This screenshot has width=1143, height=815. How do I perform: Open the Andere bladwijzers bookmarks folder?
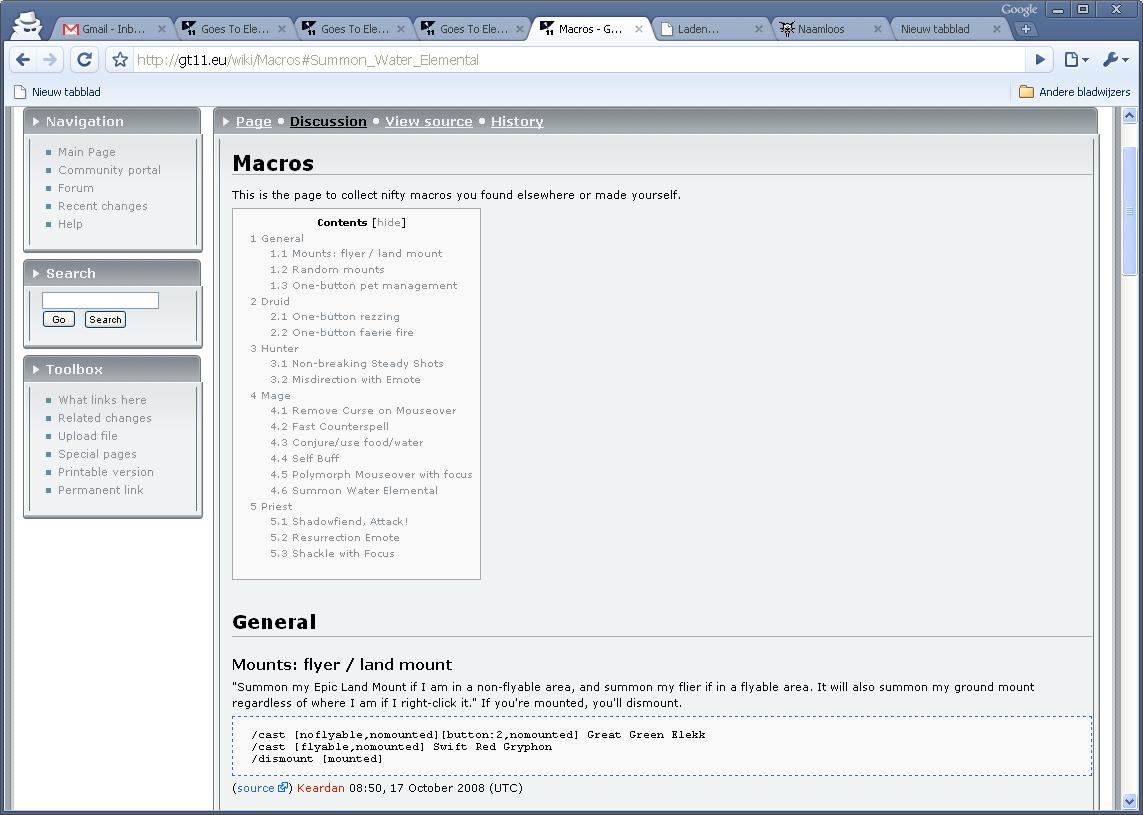click(1074, 92)
